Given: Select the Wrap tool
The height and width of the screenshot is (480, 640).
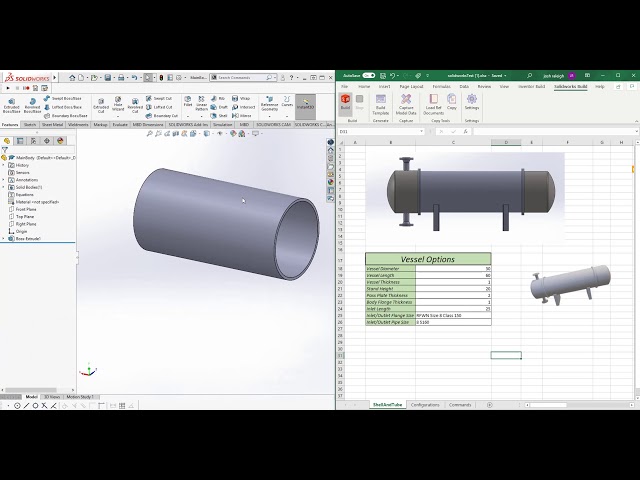Looking at the screenshot, I should coord(241,98).
